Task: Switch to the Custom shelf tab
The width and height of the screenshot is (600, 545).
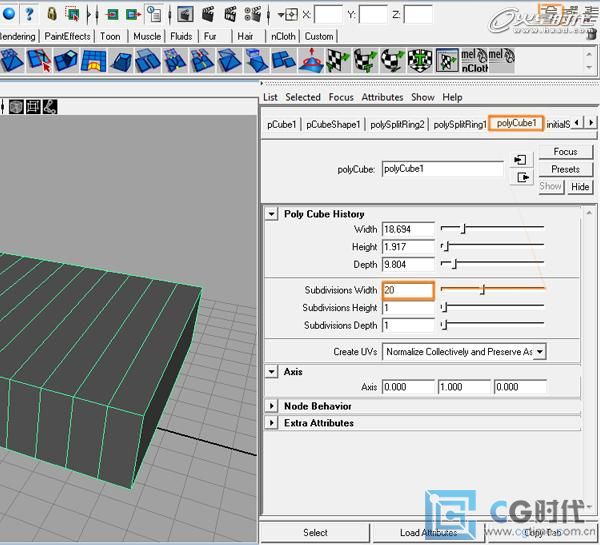Action: tap(319, 36)
